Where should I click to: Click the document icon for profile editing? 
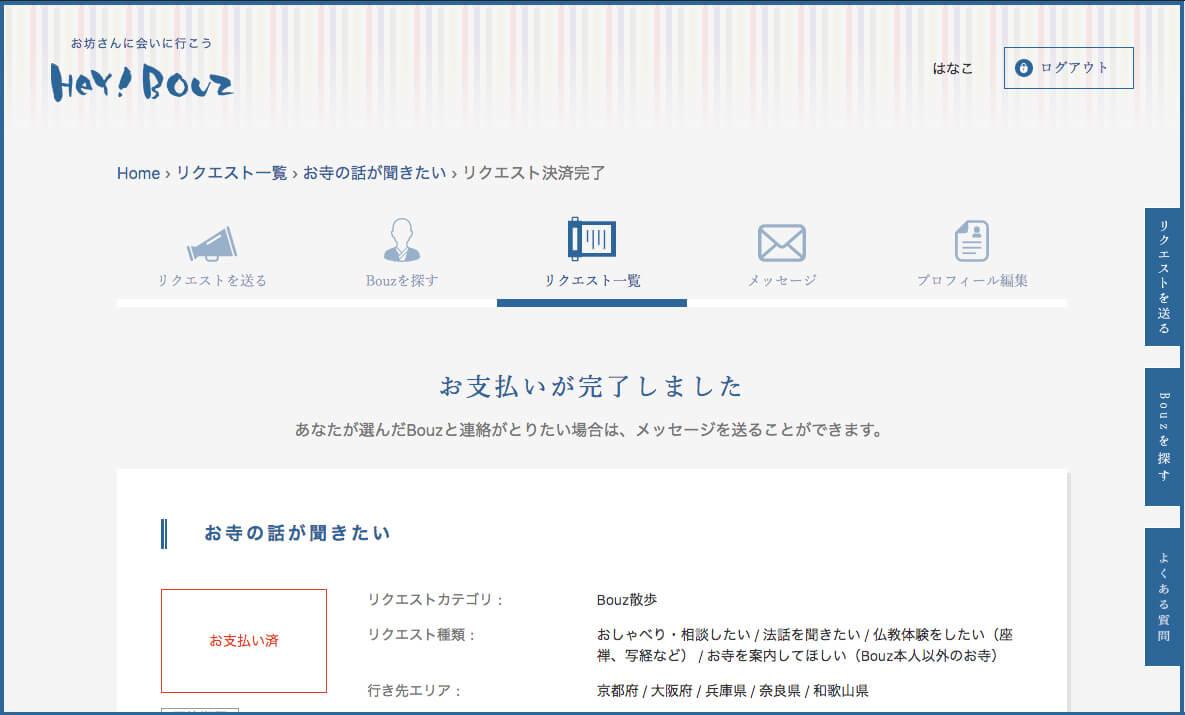[x=971, y=241]
